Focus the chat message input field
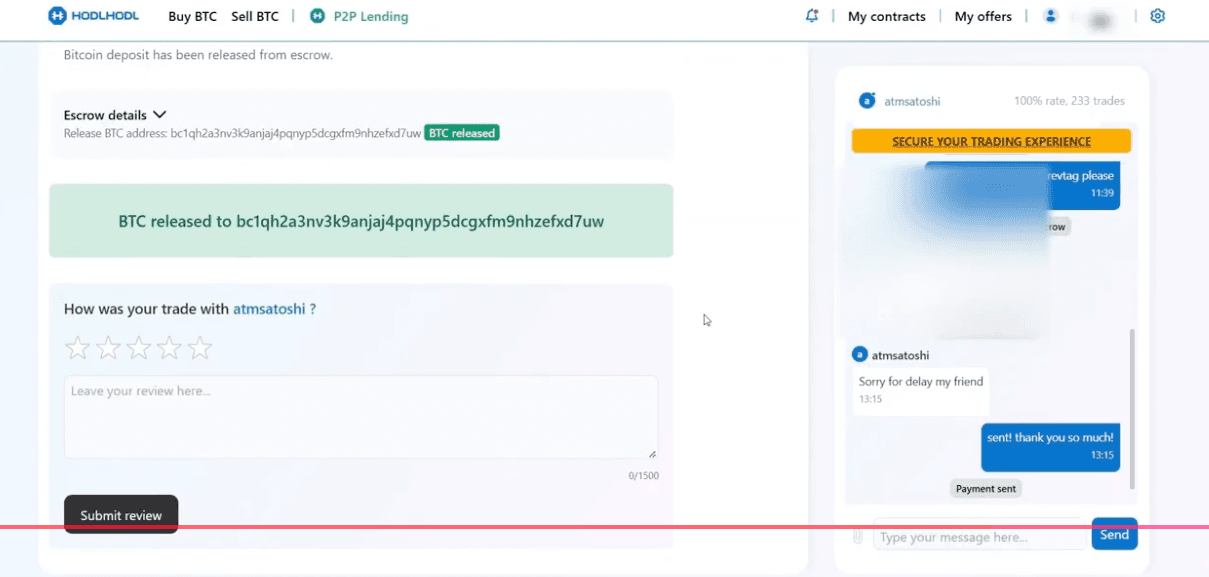 [x=979, y=537]
